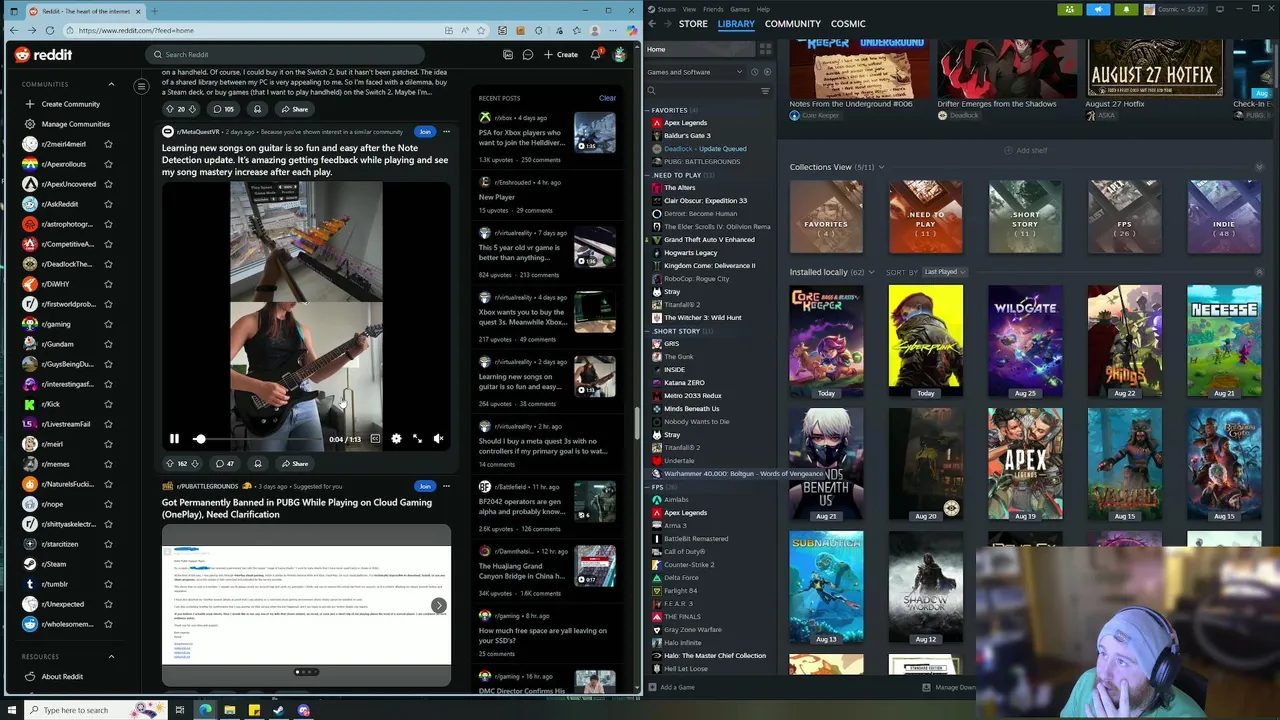1280x720 pixels.
Task: Click Create post button on Reddit
Action: [x=561, y=54]
